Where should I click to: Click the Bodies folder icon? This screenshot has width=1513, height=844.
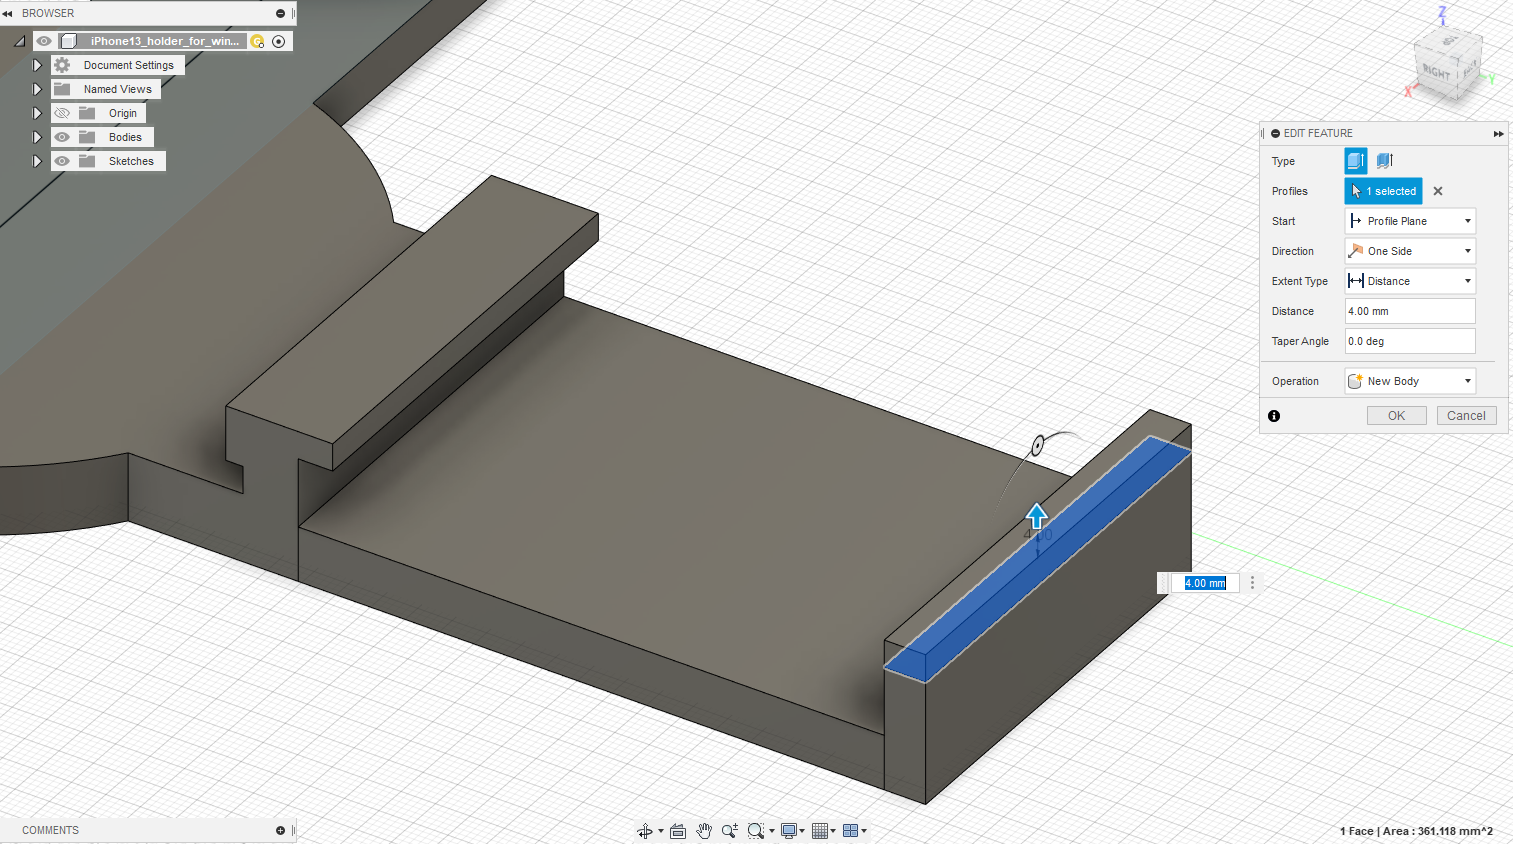coord(87,137)
